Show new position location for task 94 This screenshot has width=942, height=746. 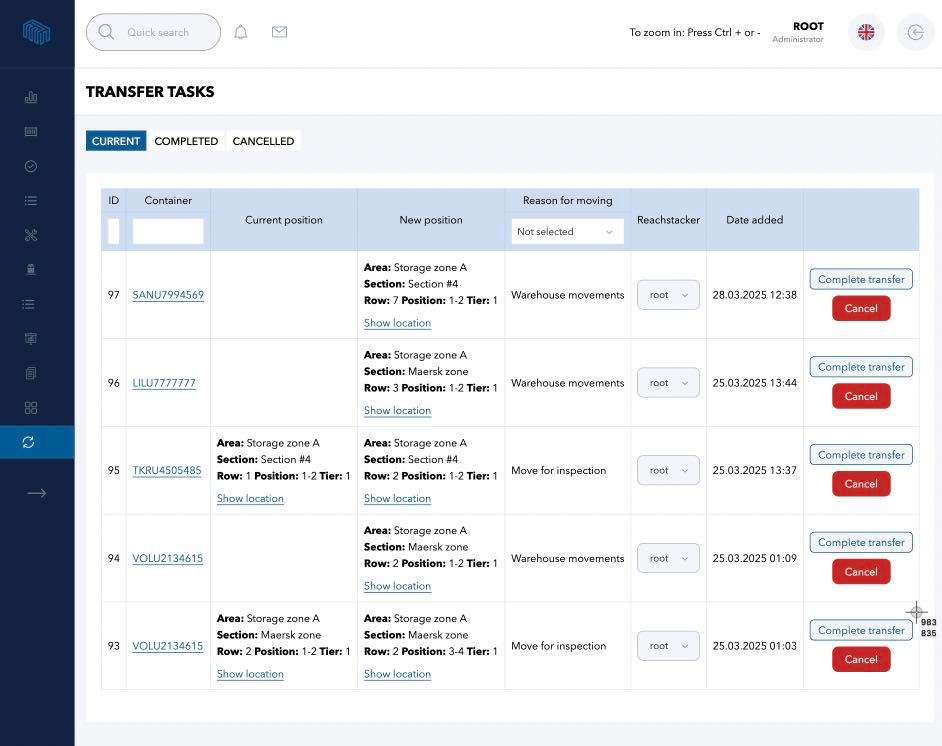397,586
